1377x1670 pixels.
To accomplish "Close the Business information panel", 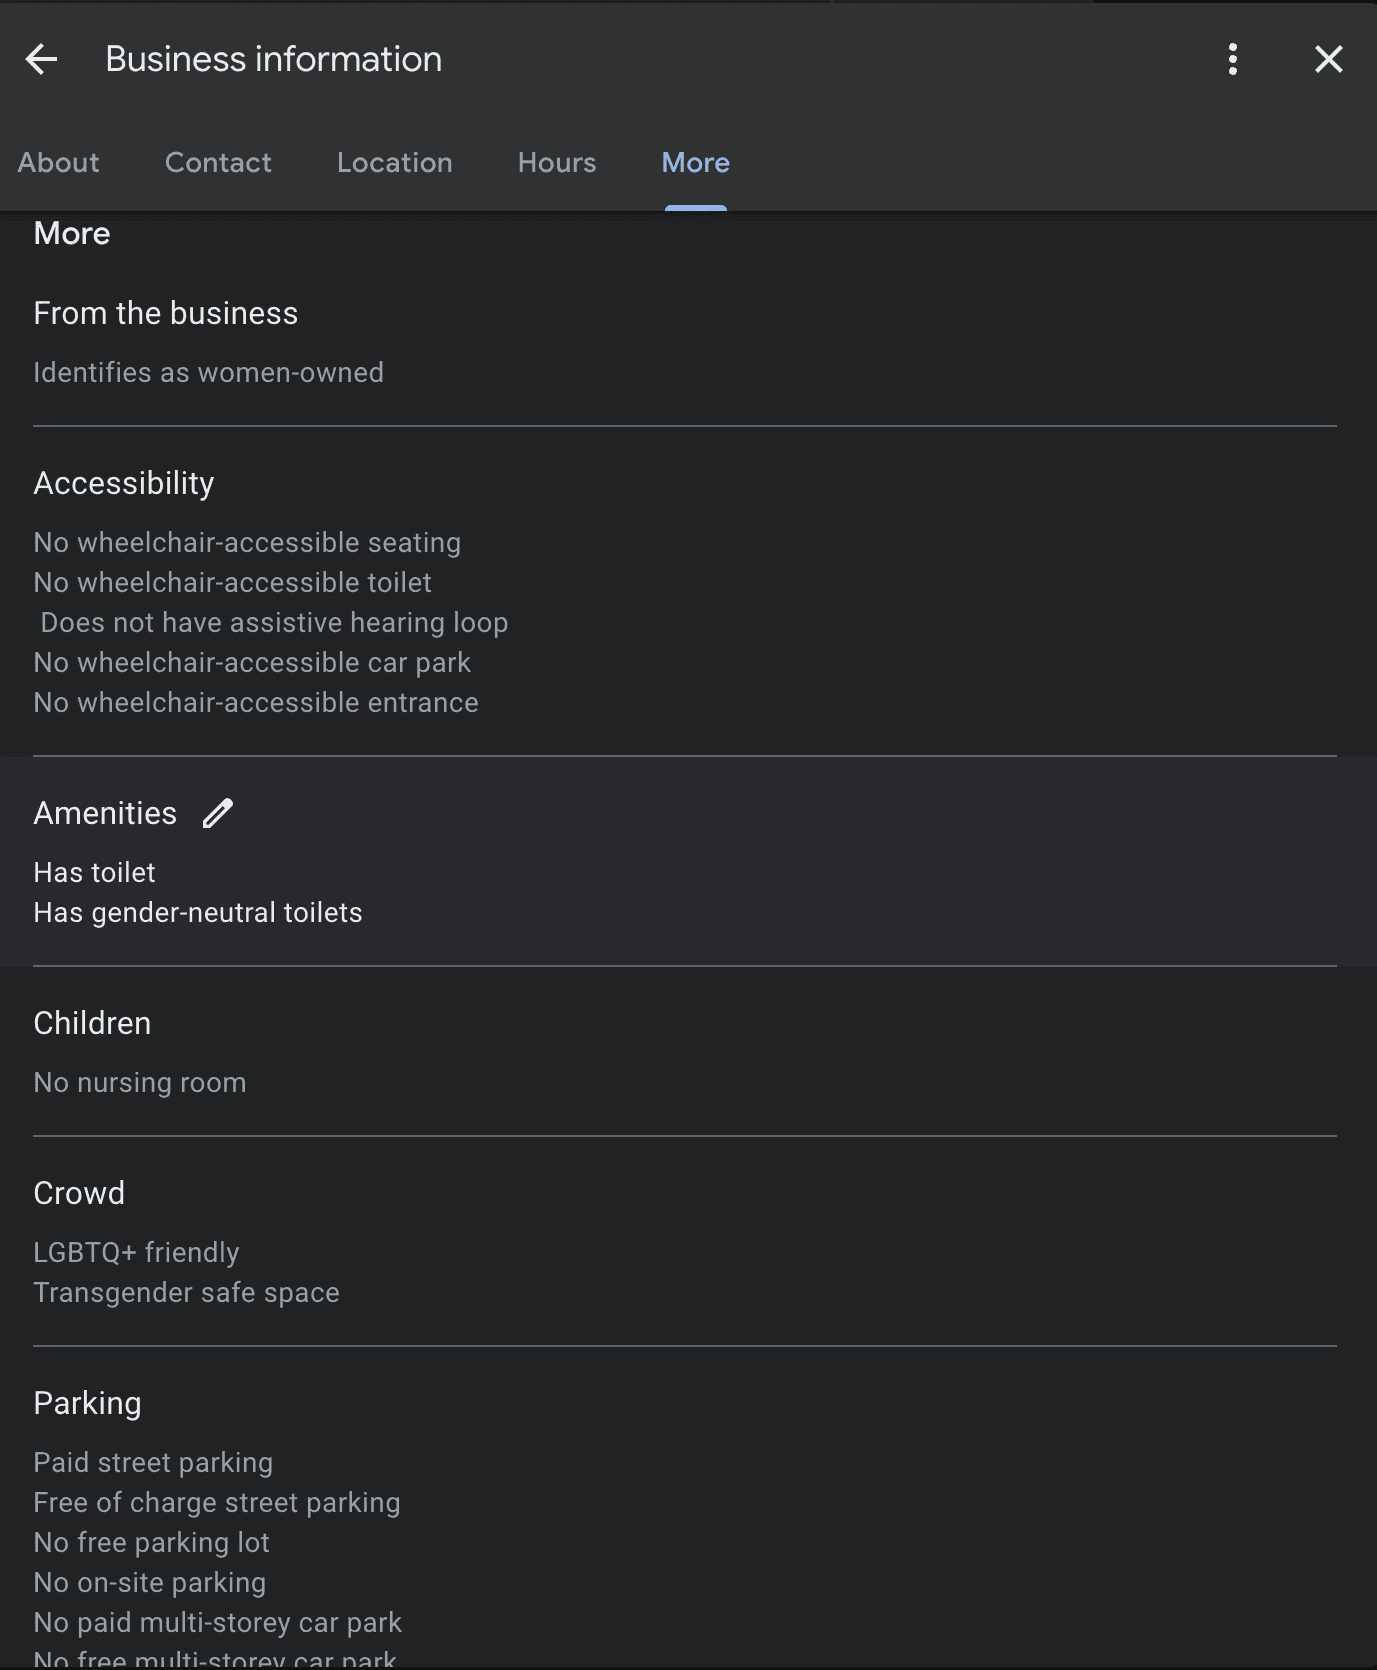I will pyautogui.click(x=1328, y=59).
